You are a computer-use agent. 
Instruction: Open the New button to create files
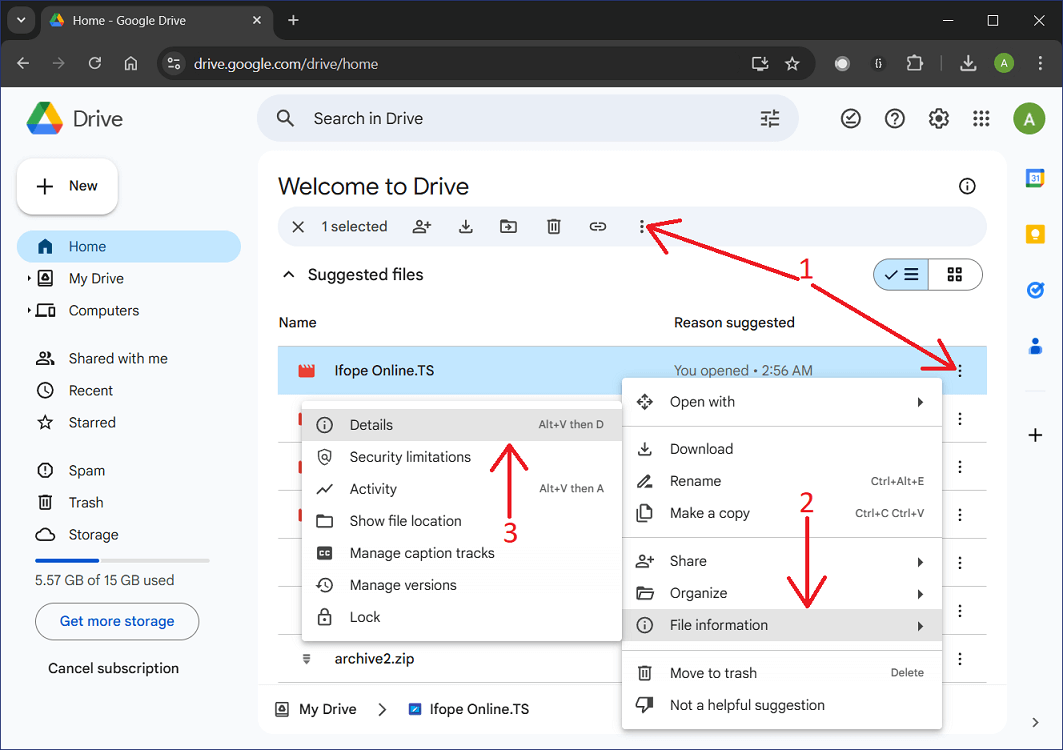click(x=67, y=186)
